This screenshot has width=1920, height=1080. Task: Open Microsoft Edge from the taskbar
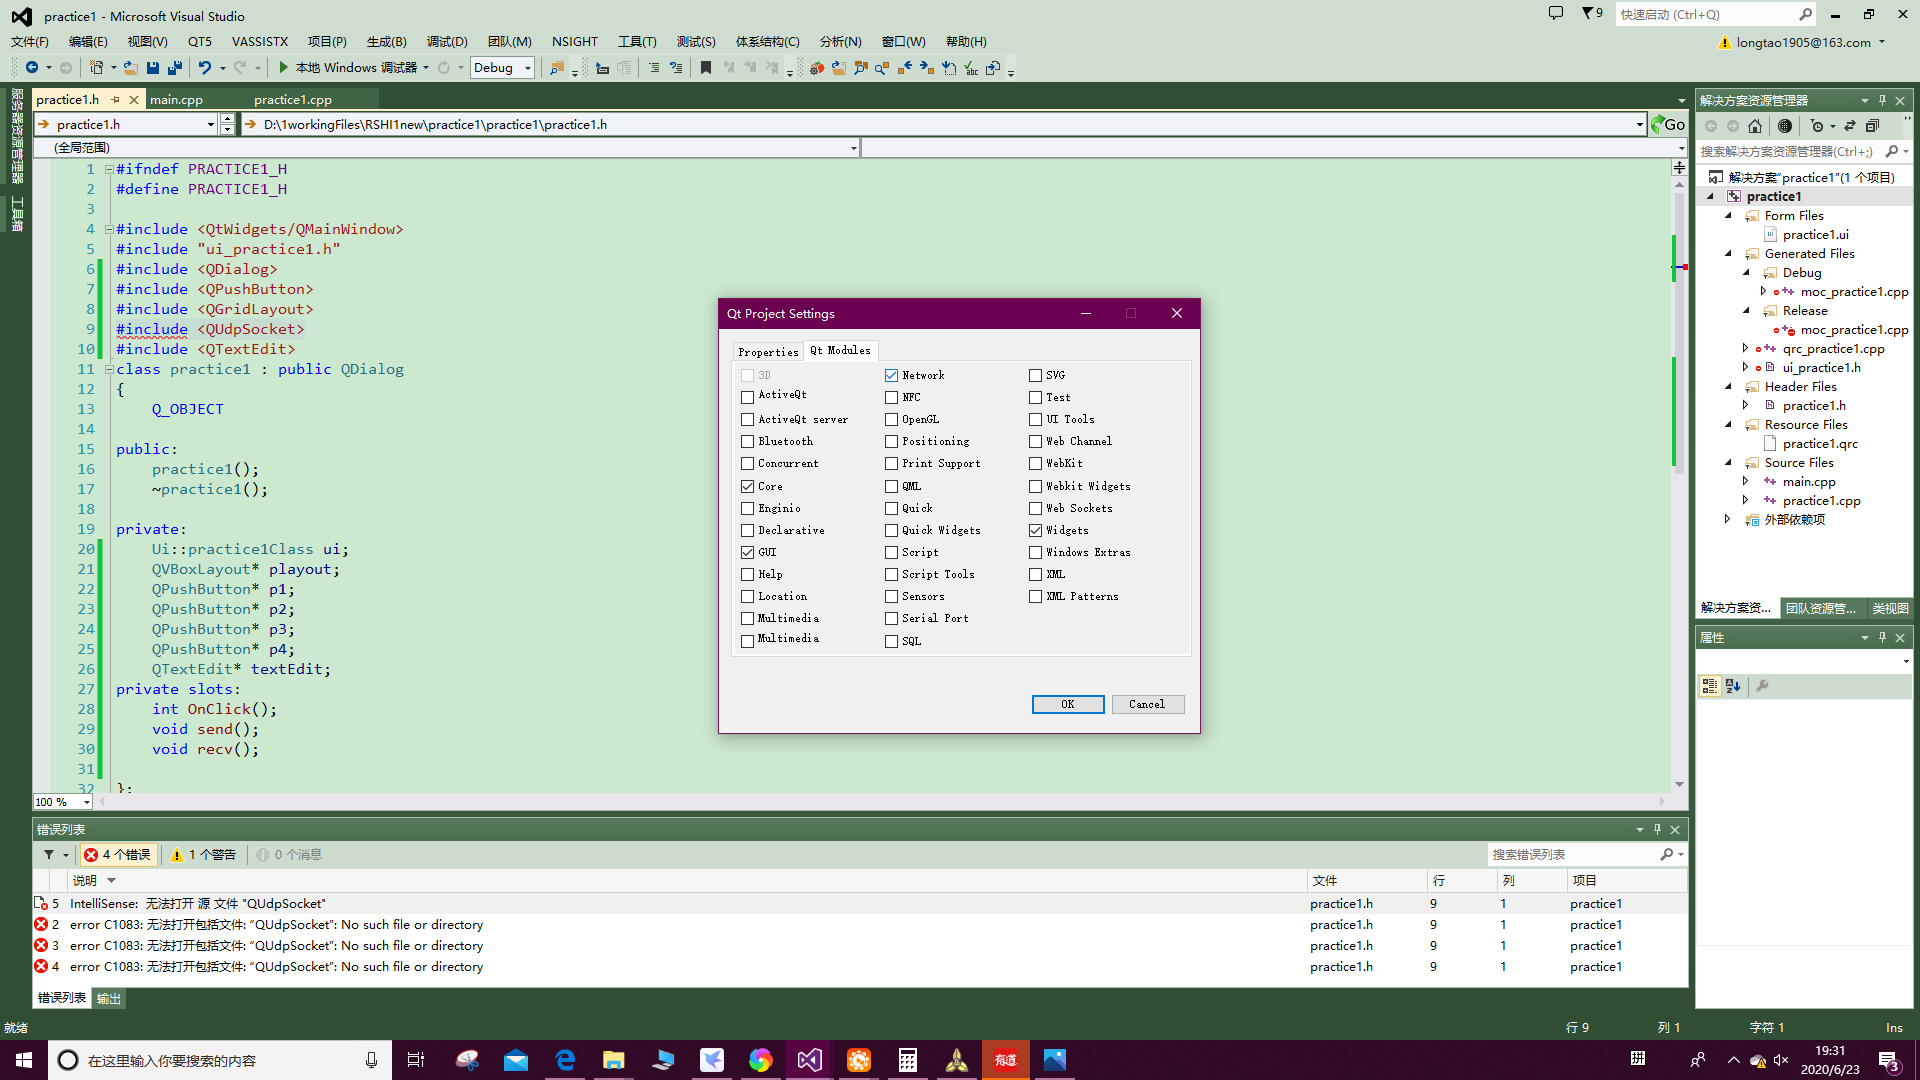(x=565, y=1060)
